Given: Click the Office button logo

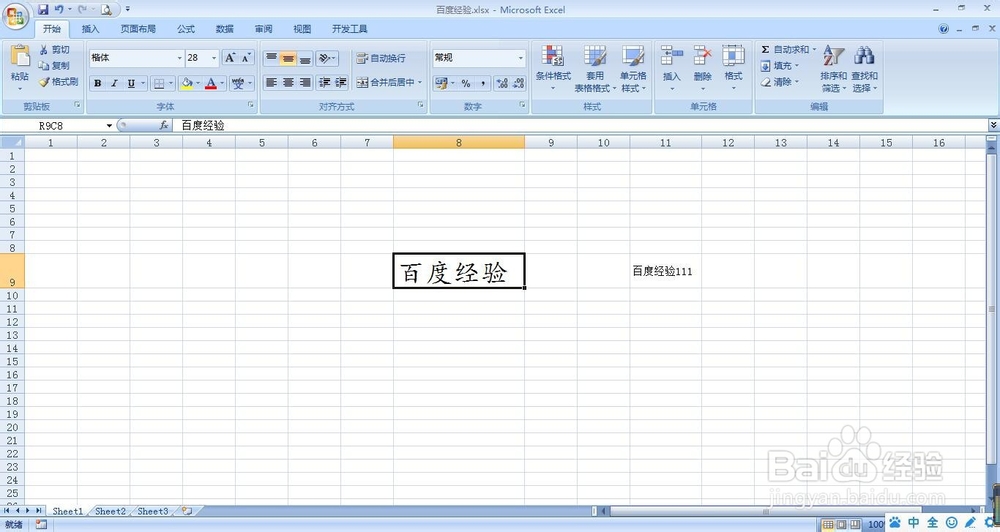Looking at the screenshot, I should pyautogui.click(x=15, y=17).
